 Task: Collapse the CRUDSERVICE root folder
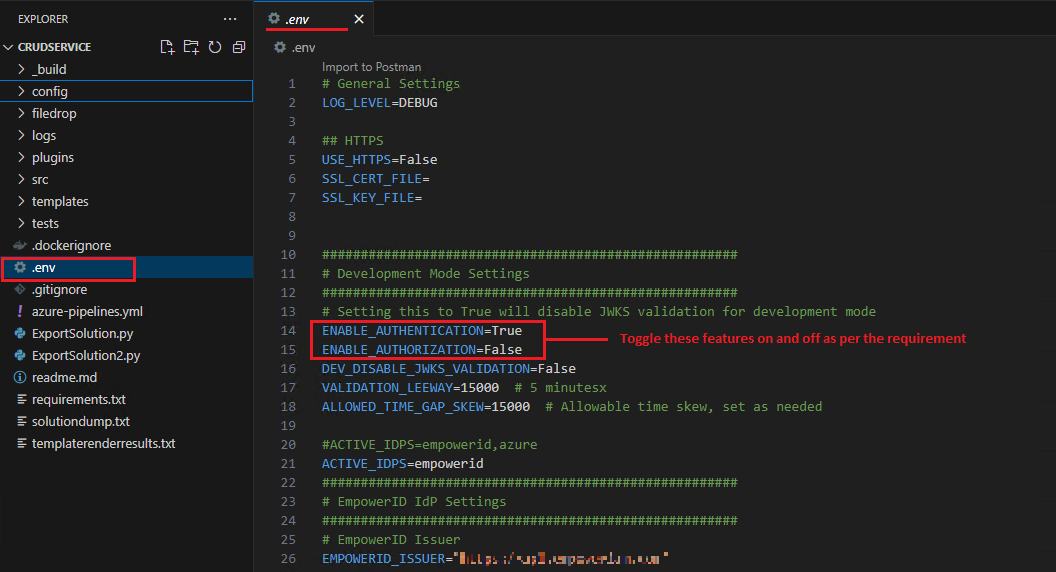pyautogui.click(x=9, y=47)
